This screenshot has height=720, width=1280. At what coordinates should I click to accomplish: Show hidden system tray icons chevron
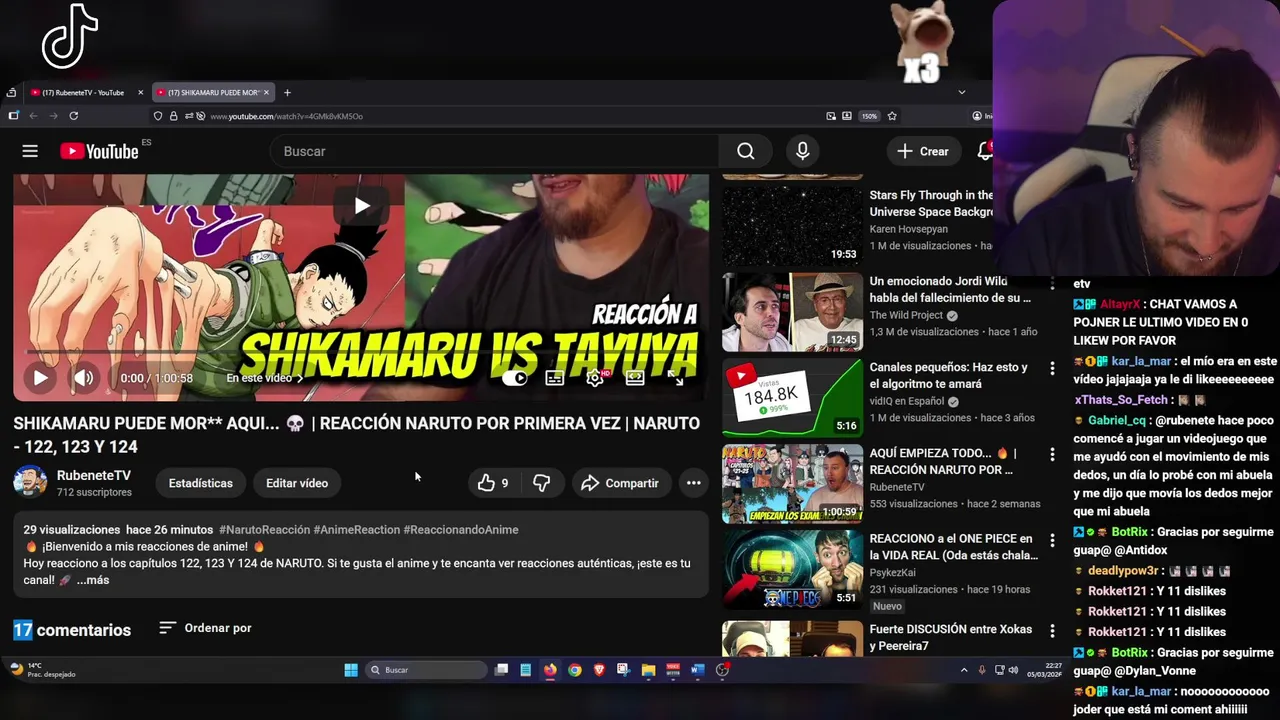tap(964, 670)
